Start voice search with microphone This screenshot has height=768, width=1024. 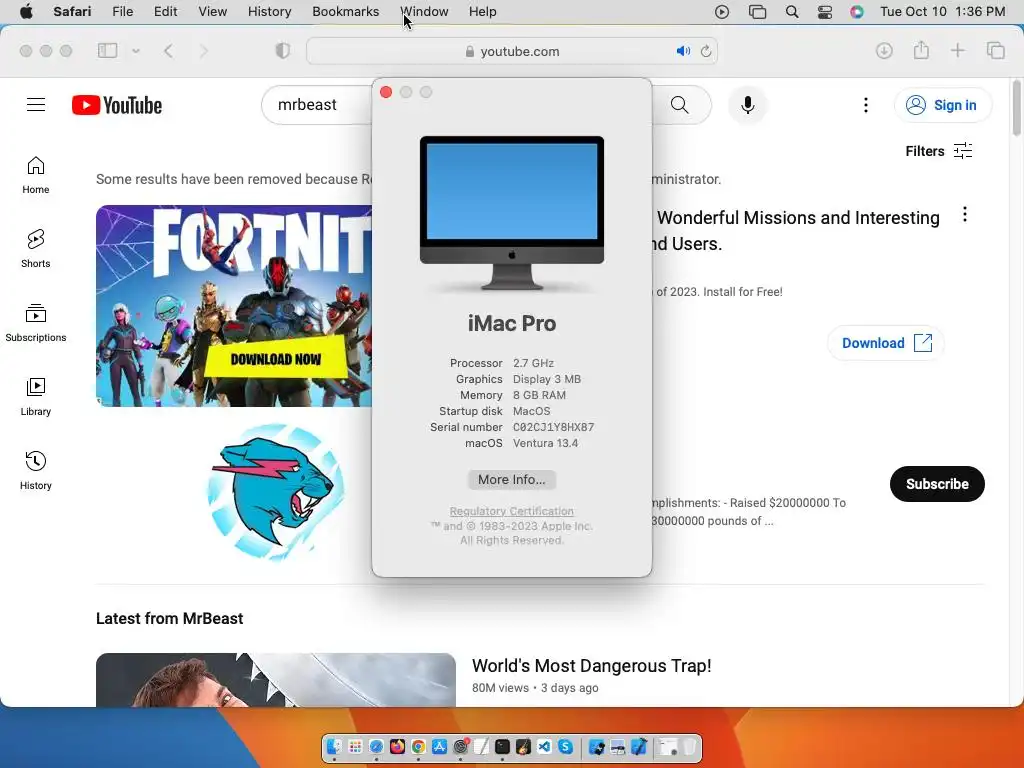point(748,104)
